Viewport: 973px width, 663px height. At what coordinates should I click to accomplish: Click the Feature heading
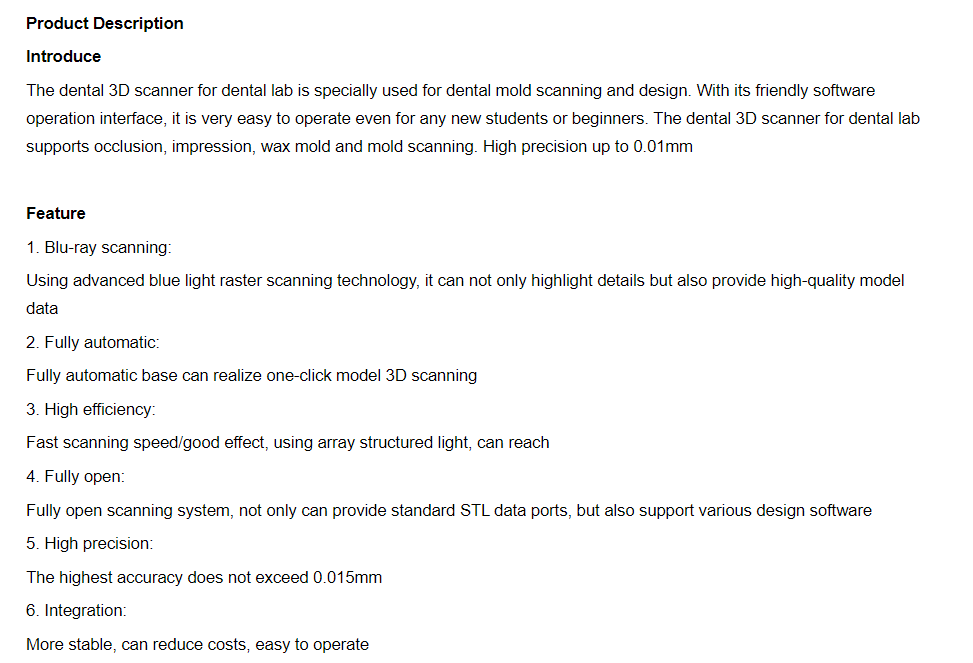56,214
